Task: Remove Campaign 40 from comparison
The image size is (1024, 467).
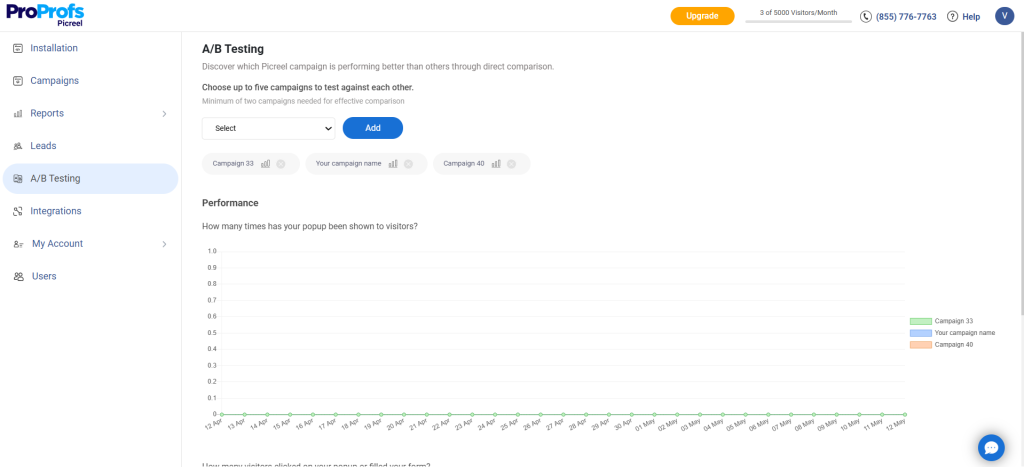Action: pyautogui.click(x=511, y=164)
